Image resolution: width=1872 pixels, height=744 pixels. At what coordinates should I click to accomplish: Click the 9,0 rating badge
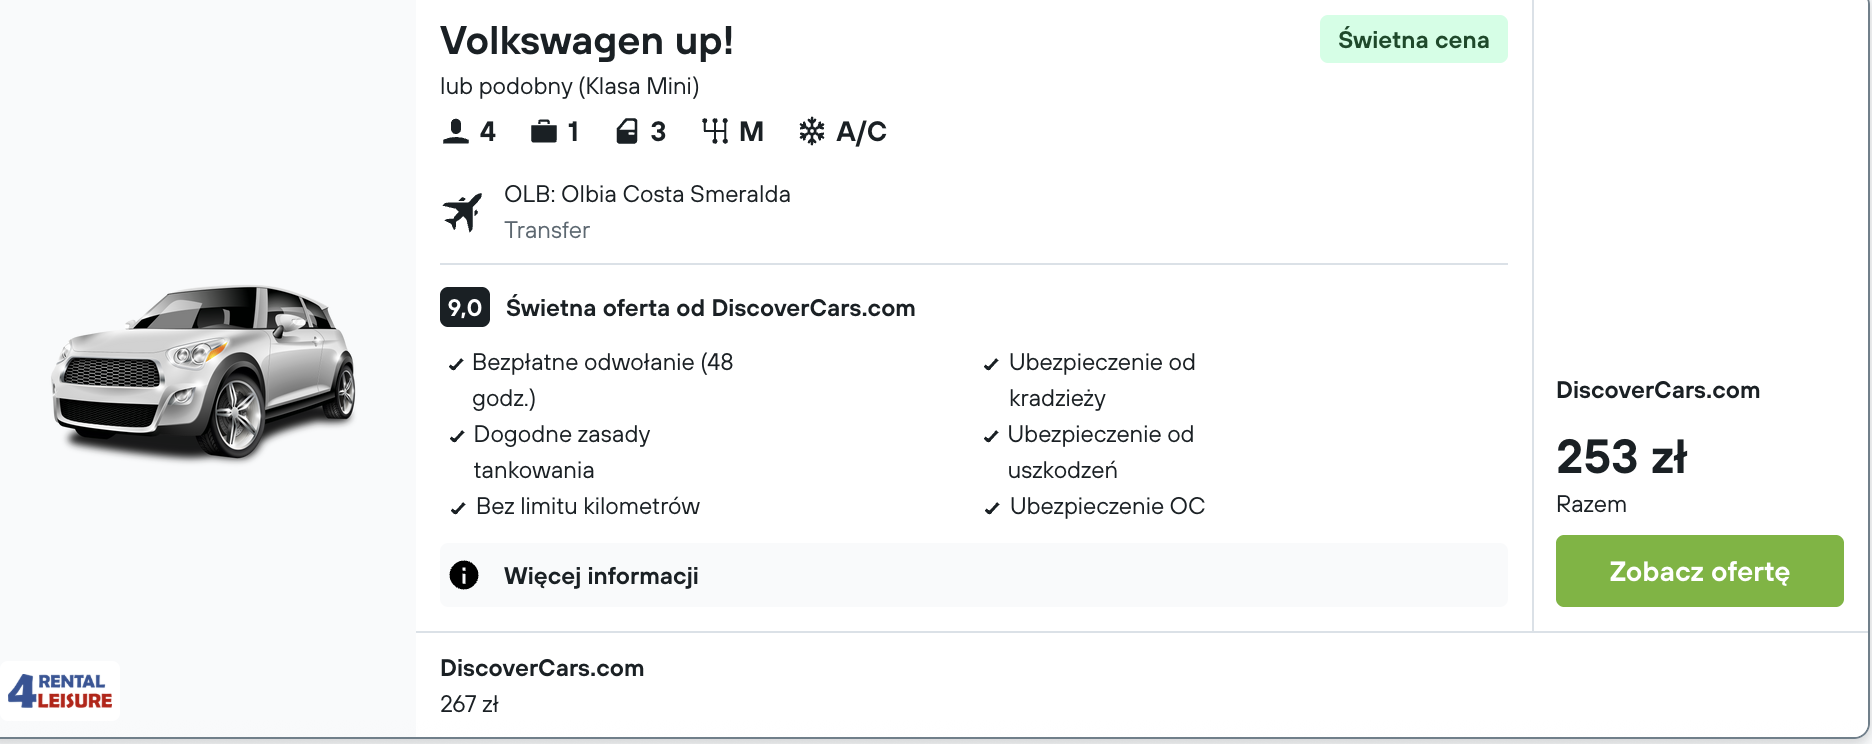(x=465, y=308)
